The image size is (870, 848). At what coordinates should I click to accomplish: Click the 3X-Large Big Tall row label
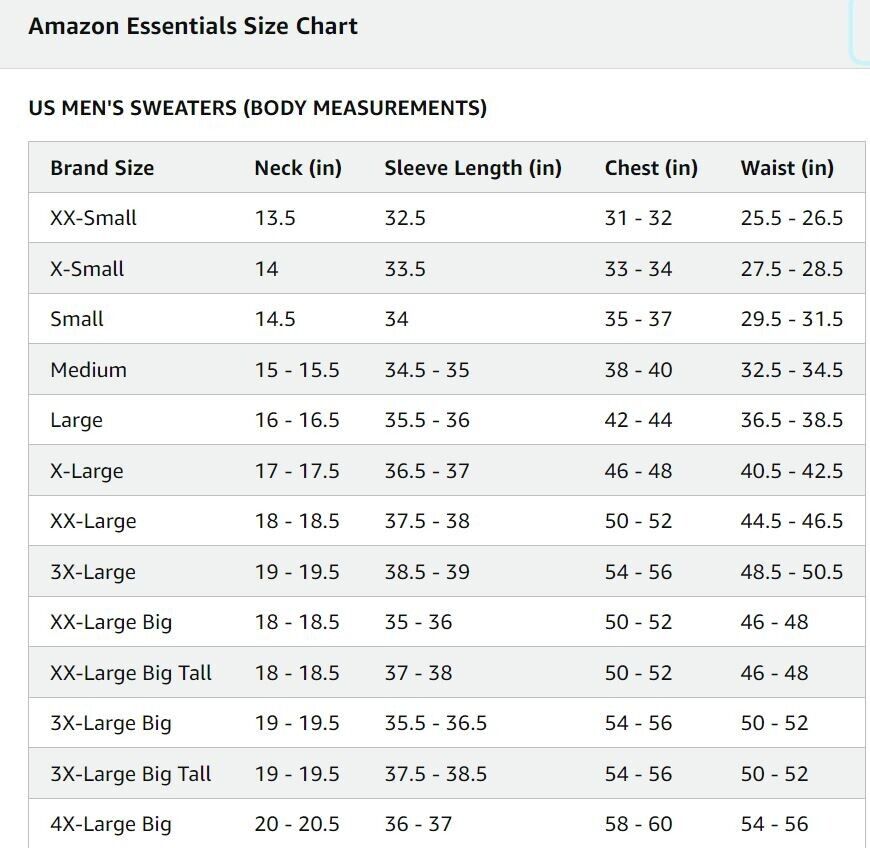click(x=131, y=774)
